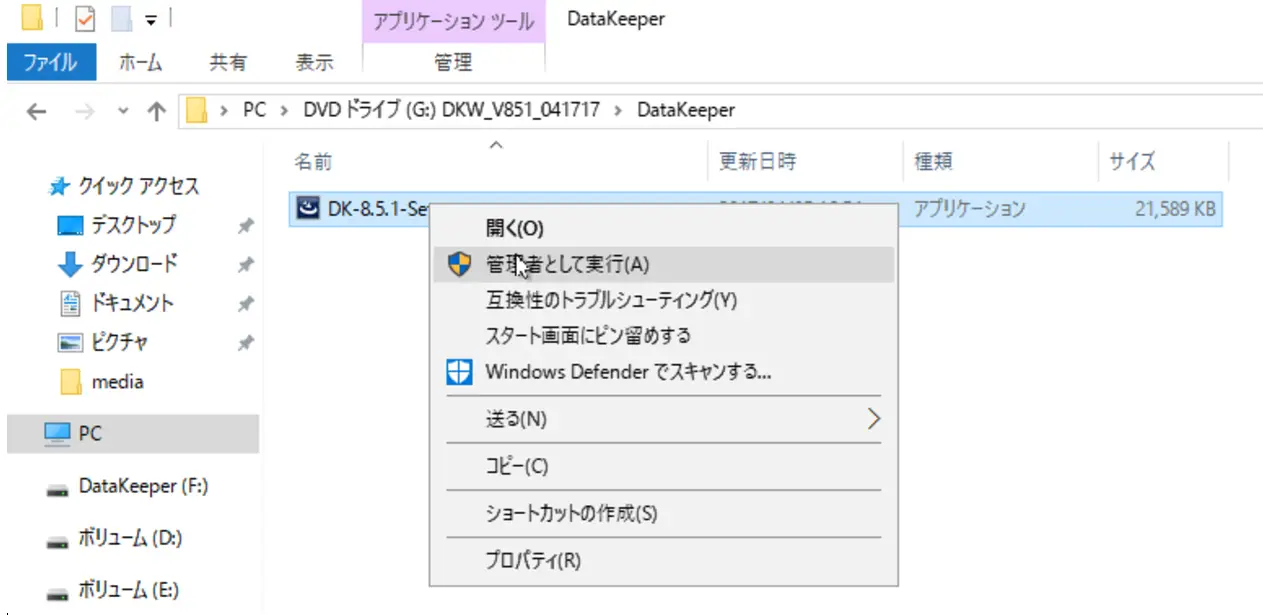The width and height of the screenshot is (1263, 615).
Task: Open ボリューム (D:) drive
Action: click(130, 538)
